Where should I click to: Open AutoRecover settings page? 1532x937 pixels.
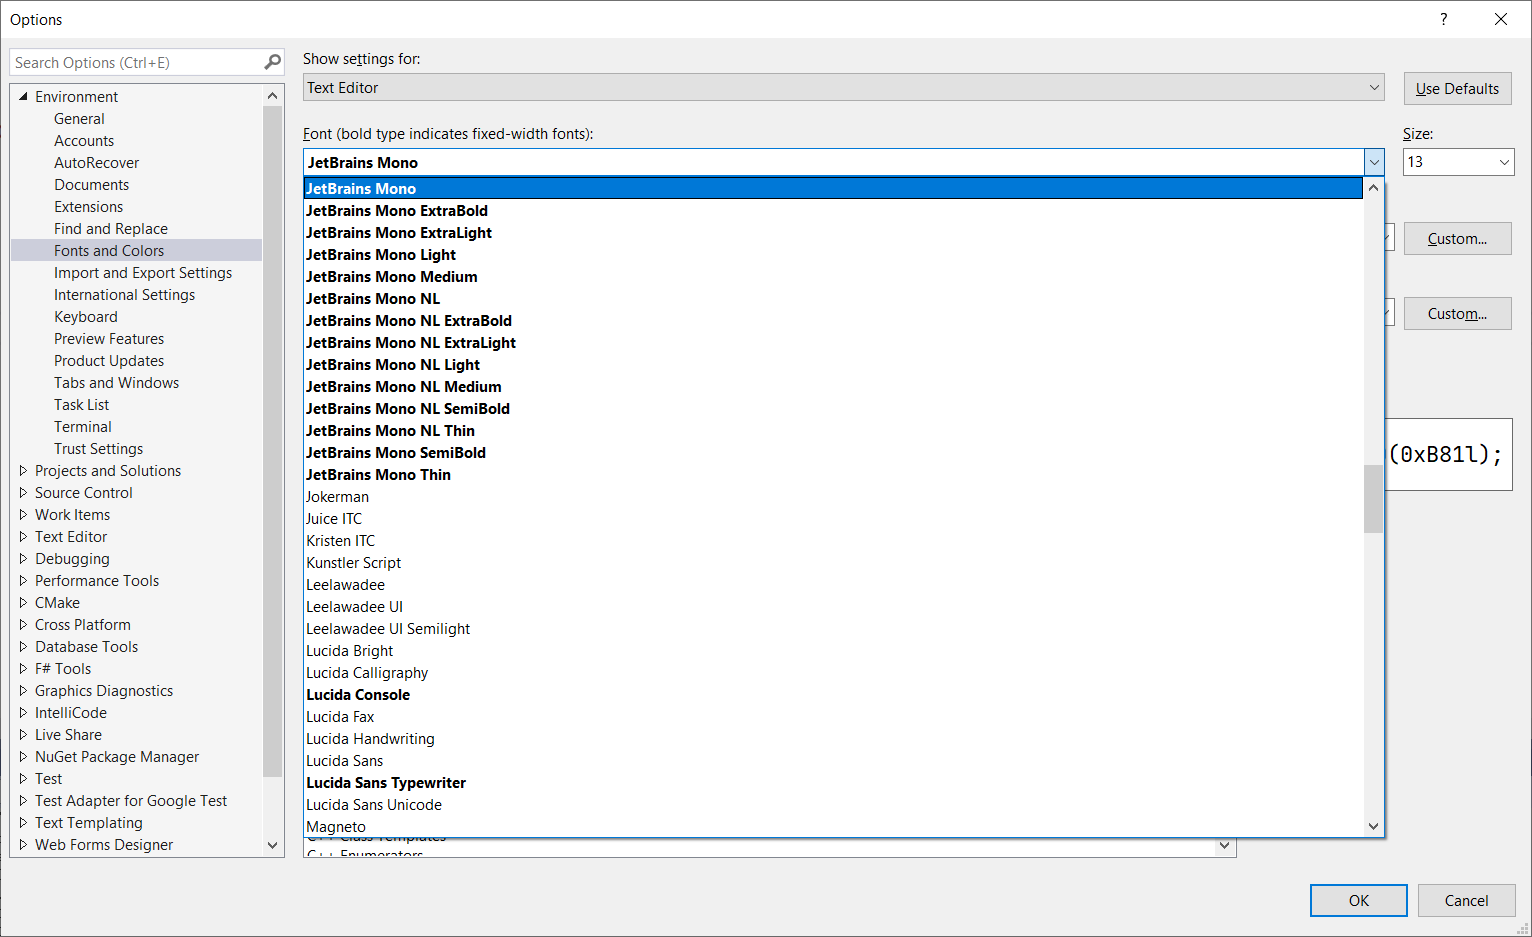96,162
